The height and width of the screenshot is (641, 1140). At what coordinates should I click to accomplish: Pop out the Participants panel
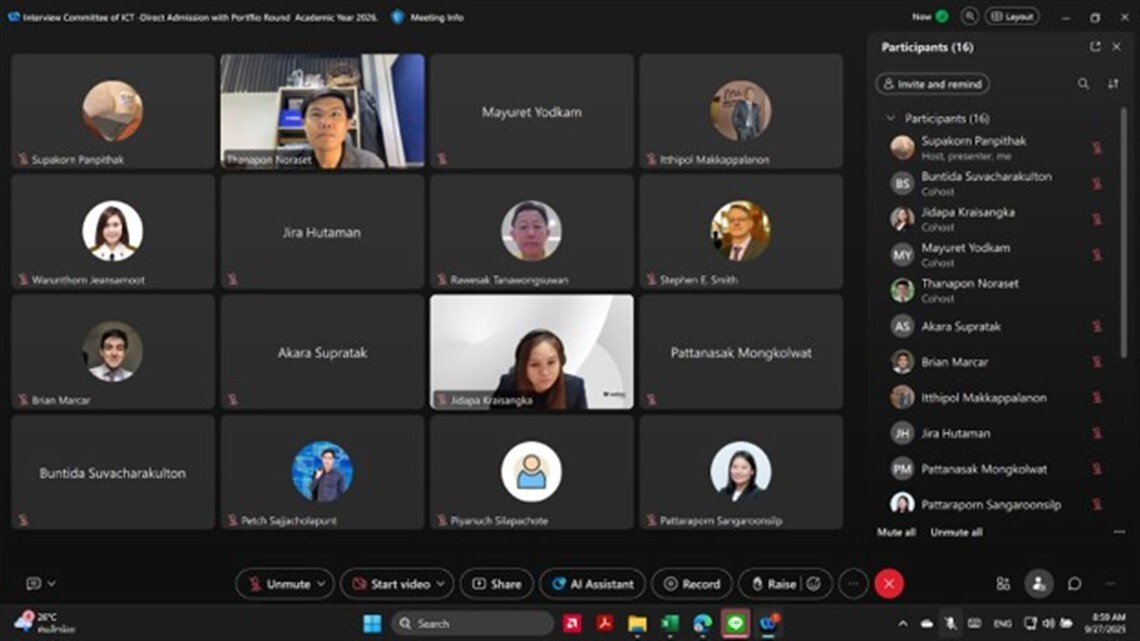click(x=1095, y=47)
